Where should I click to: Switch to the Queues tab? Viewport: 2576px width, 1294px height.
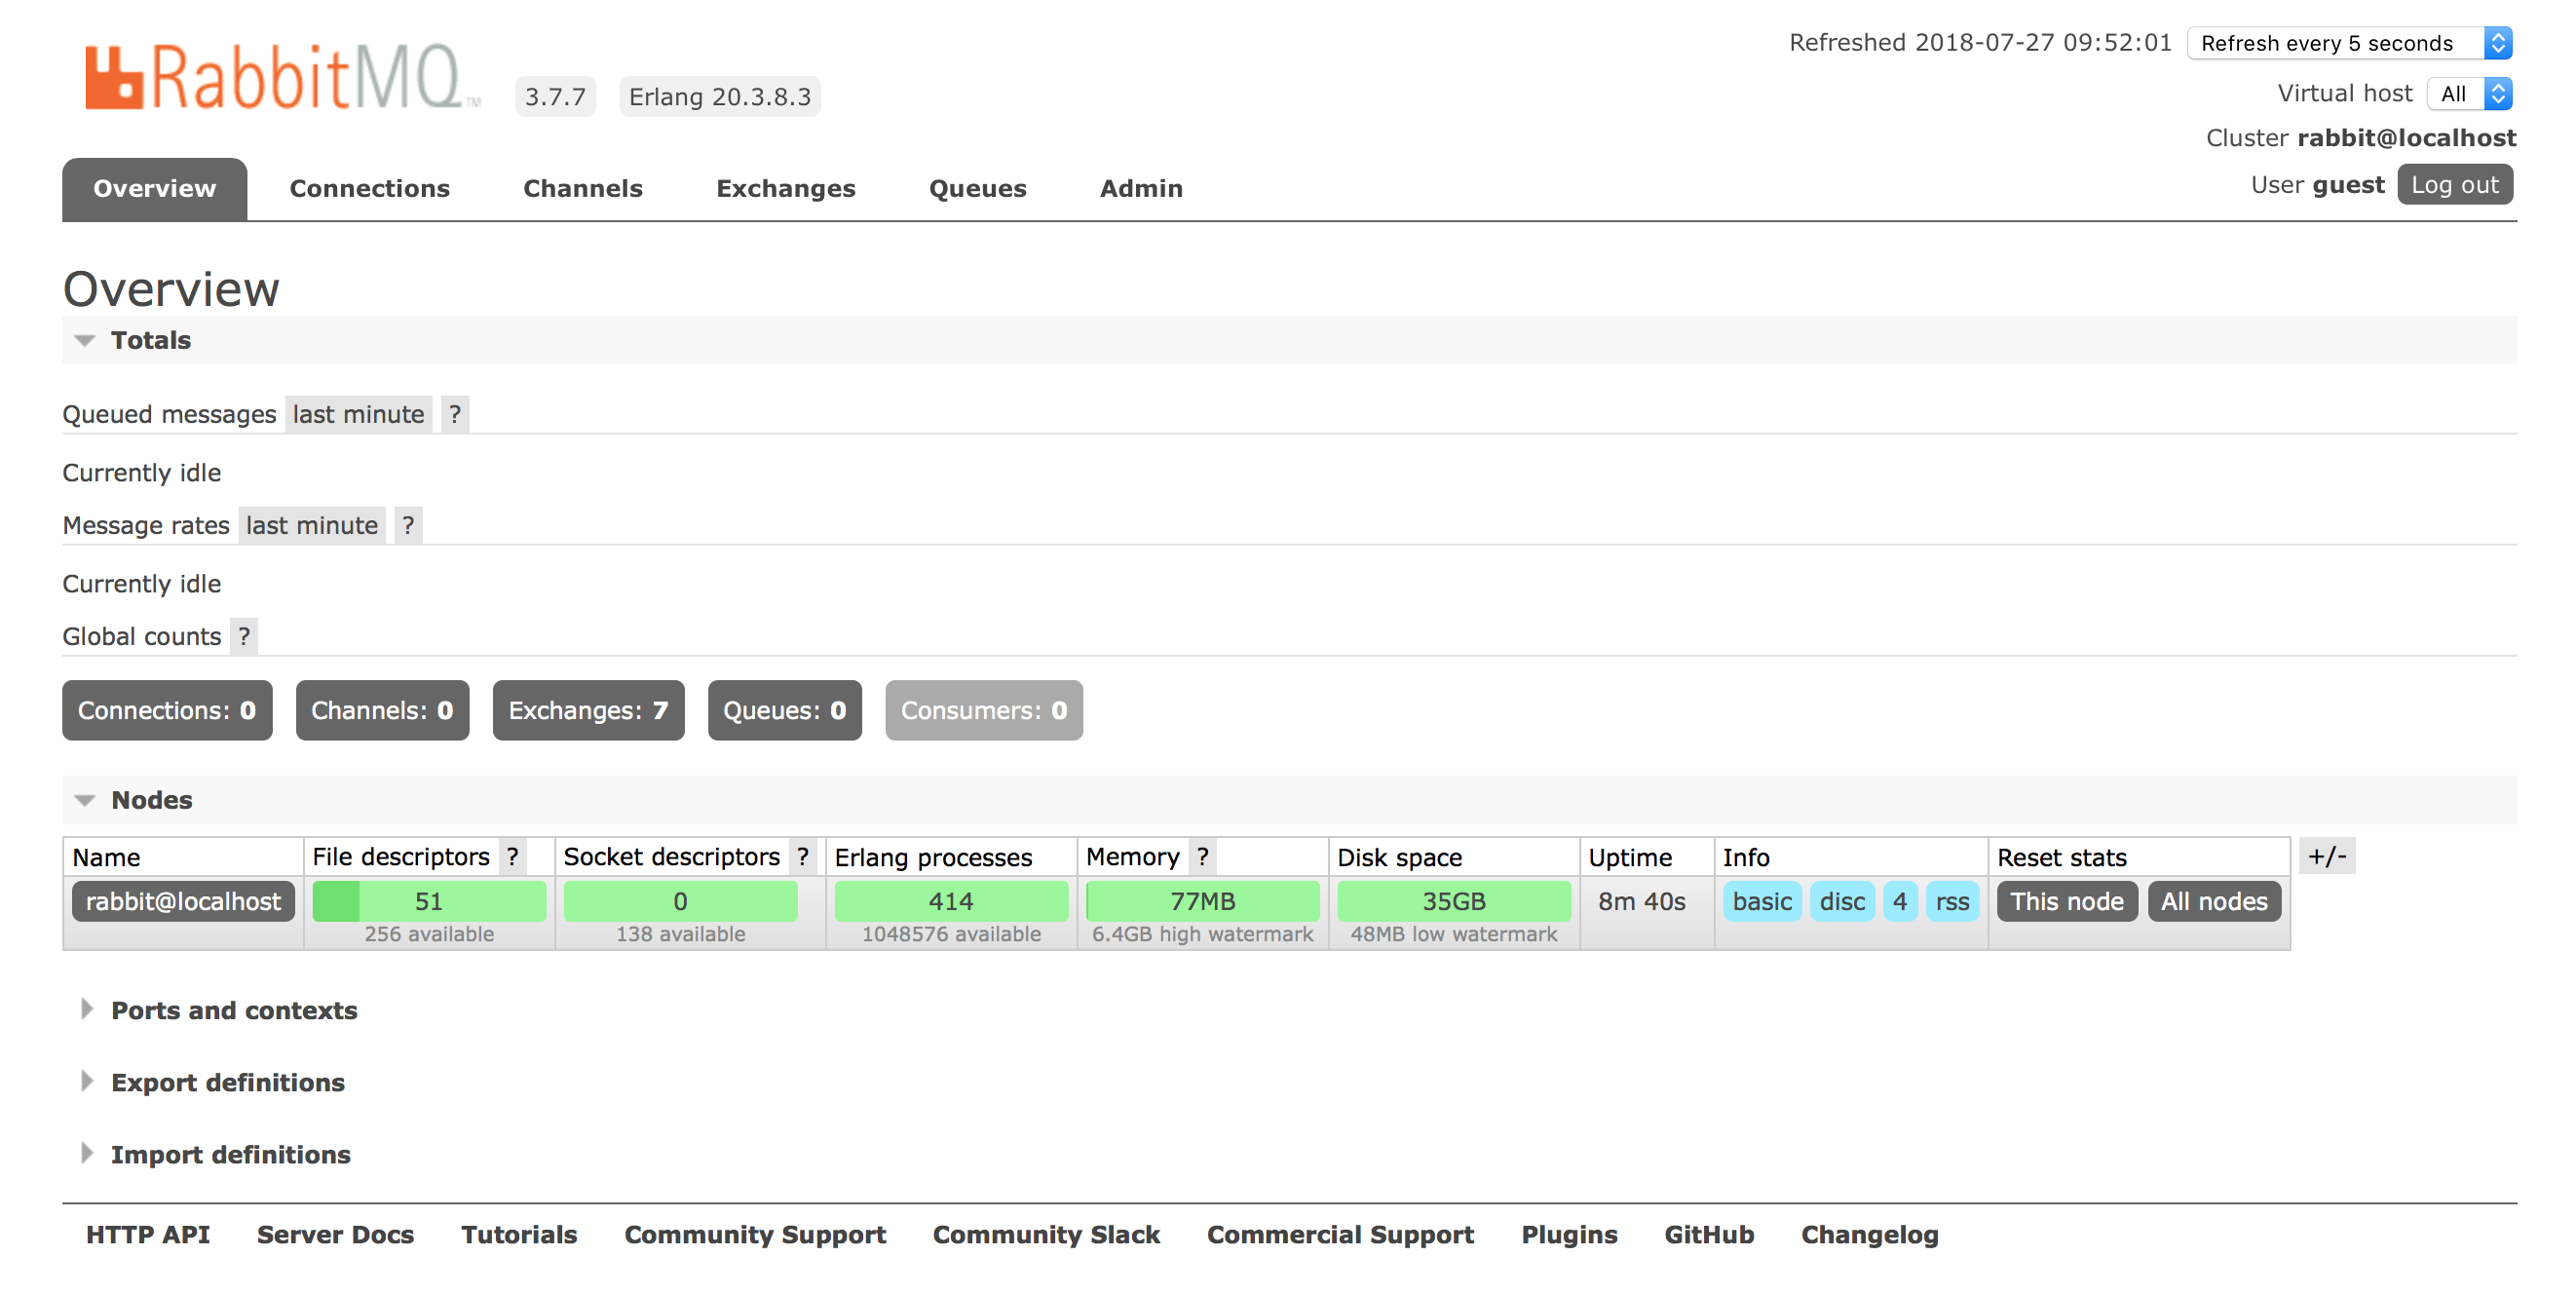977,188
